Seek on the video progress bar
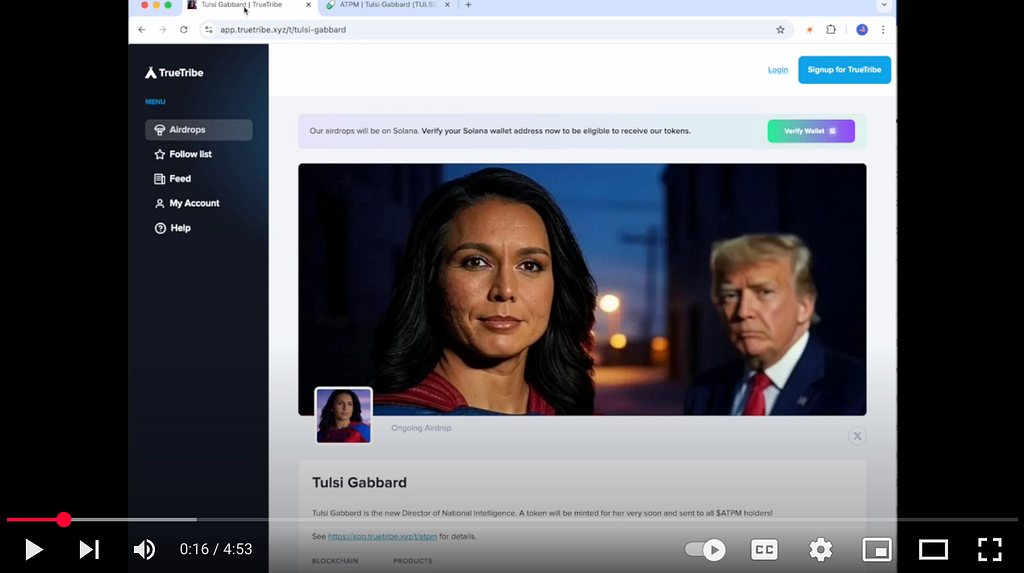 click(512, 519)
